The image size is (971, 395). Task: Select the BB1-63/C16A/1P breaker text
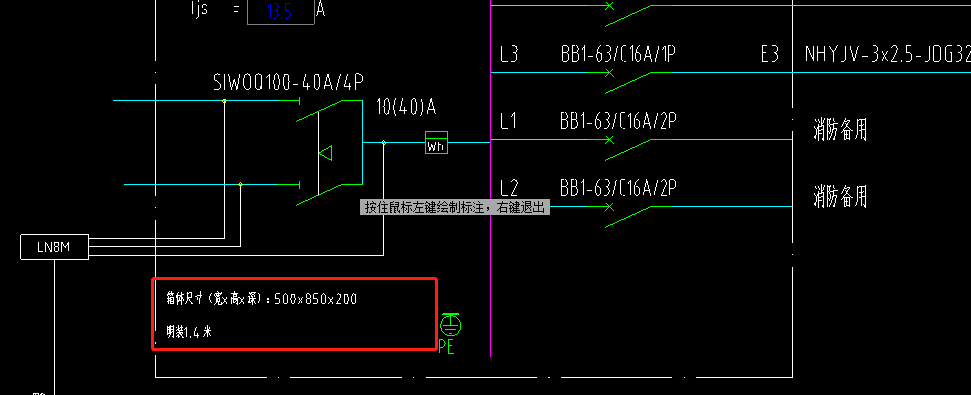[617, 54]
